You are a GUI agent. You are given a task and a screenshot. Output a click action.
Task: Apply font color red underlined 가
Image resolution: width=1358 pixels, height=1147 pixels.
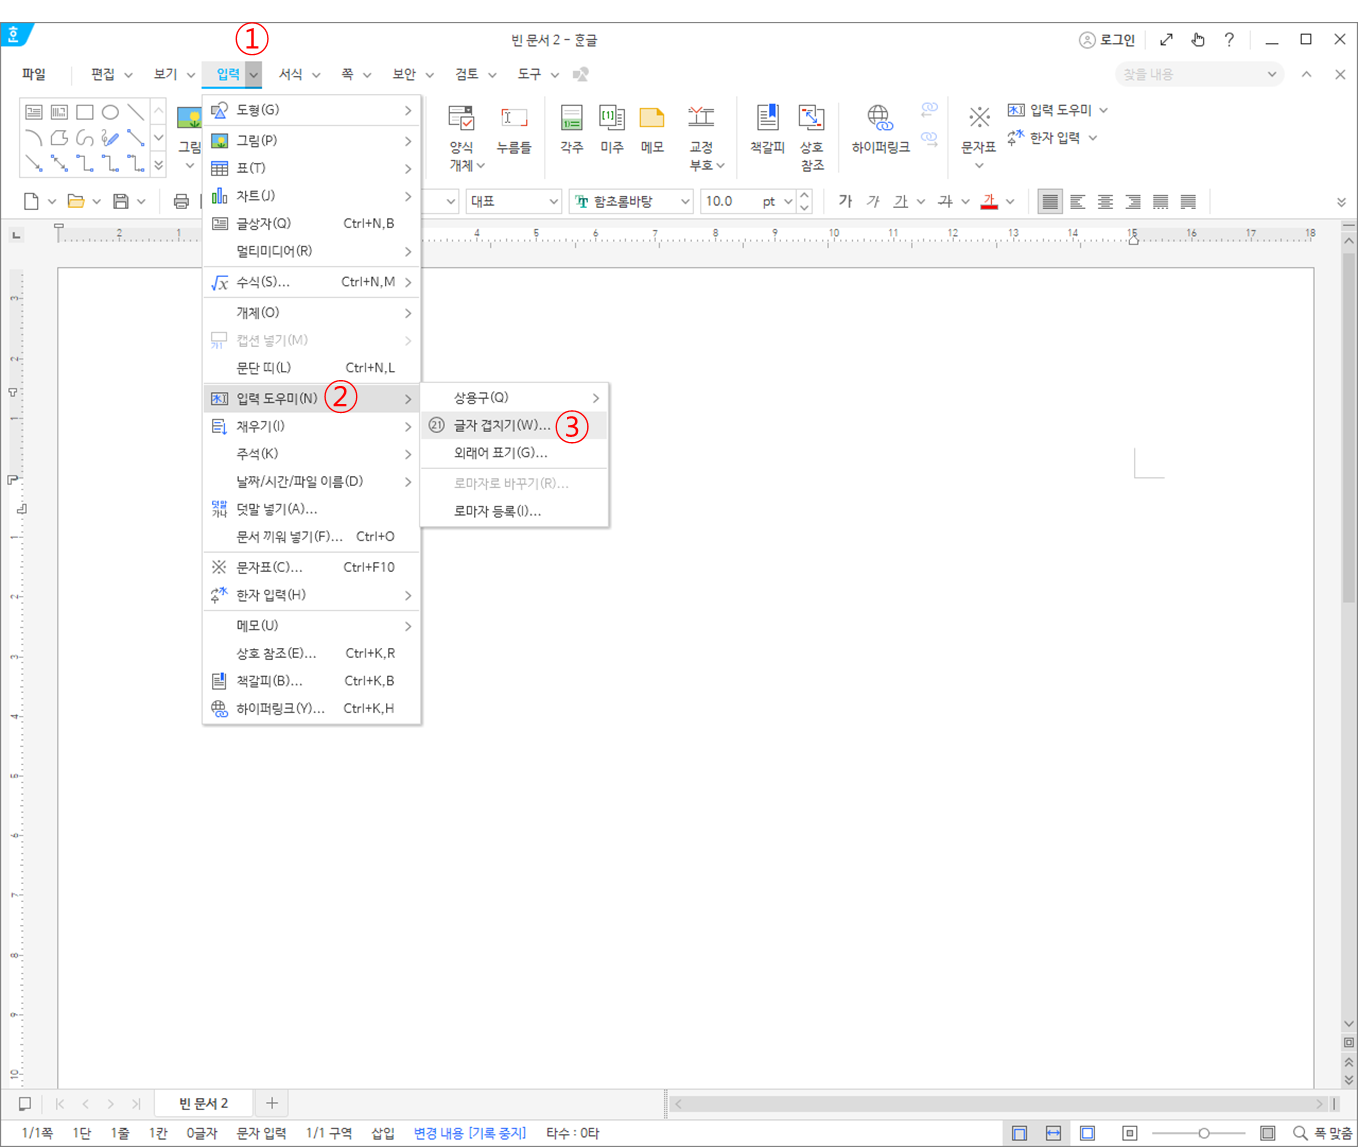pyautogui.click(x=989, y=201)
